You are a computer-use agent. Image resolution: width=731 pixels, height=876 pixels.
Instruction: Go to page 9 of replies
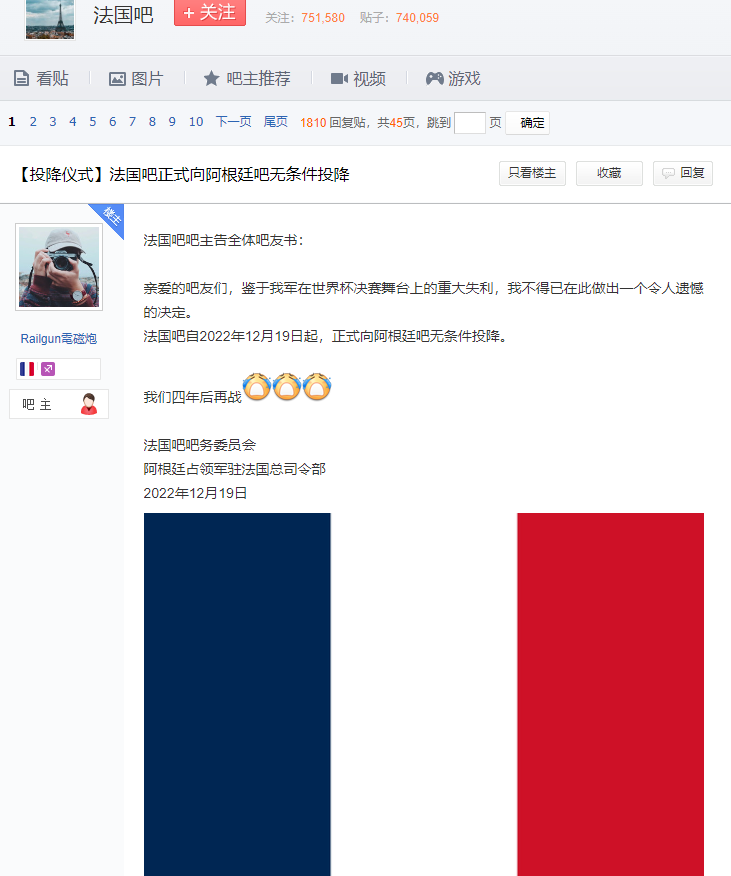tap(172, 122)
